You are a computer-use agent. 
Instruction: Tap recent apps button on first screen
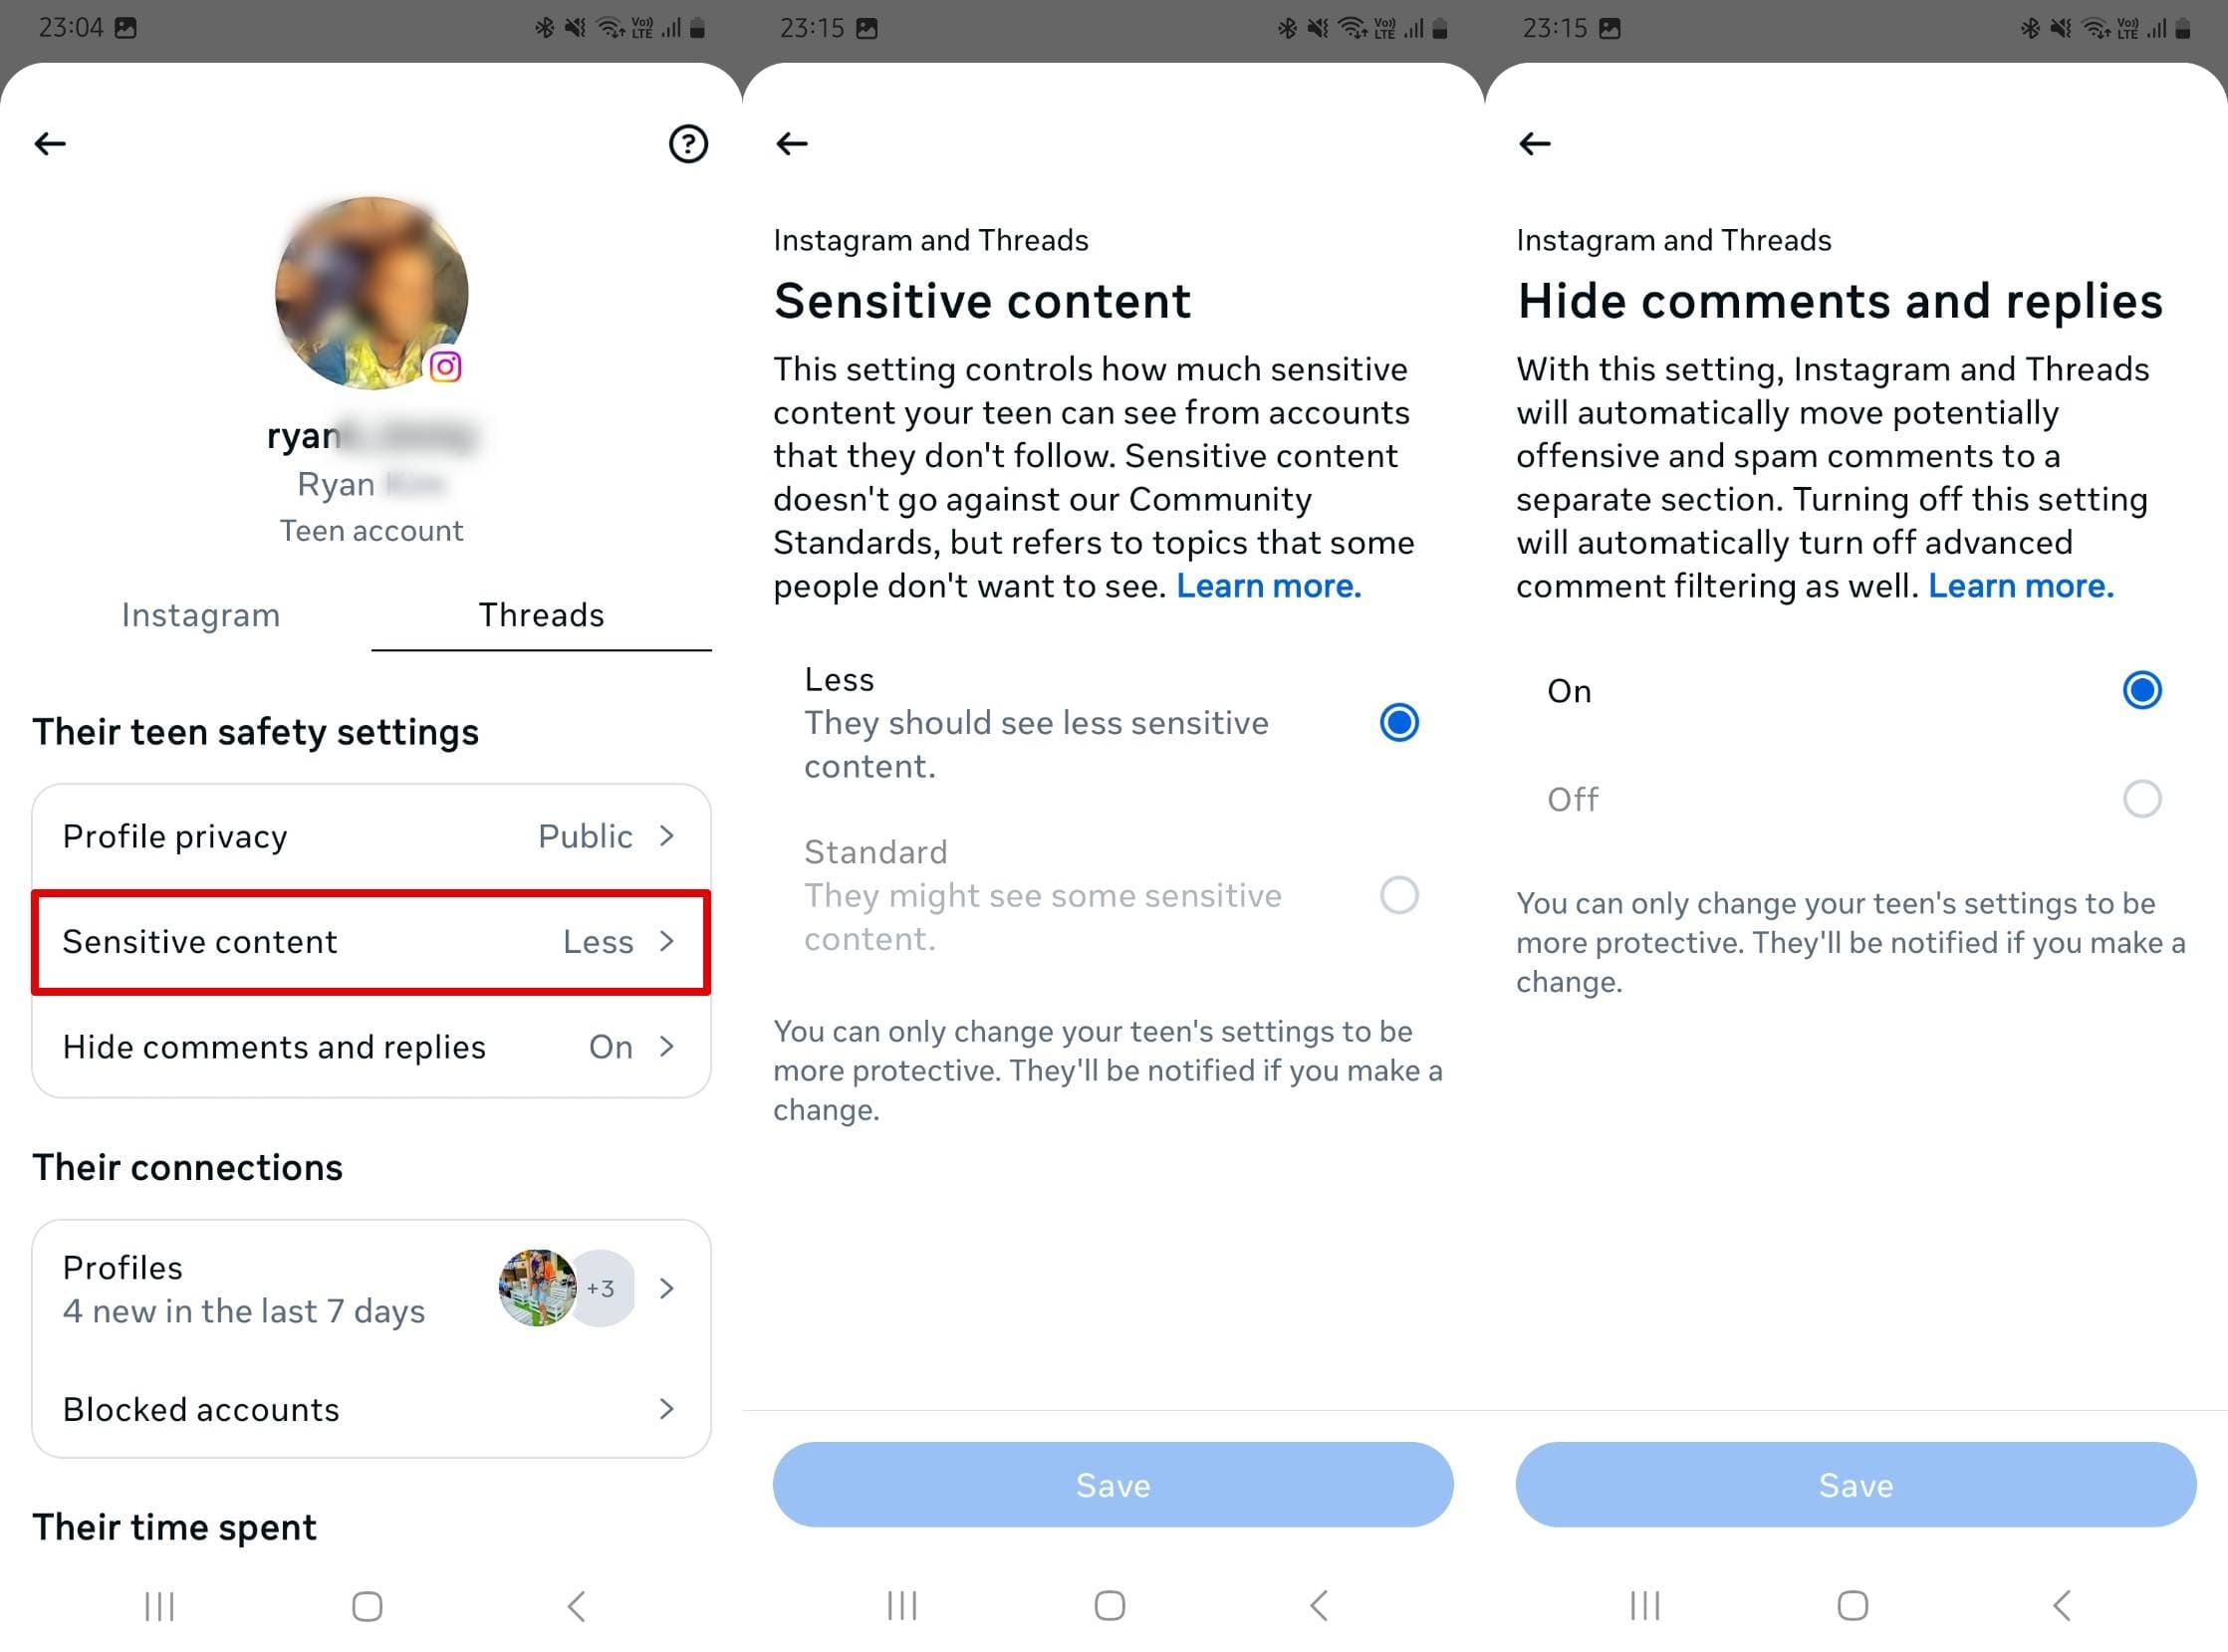[160, 1607]
